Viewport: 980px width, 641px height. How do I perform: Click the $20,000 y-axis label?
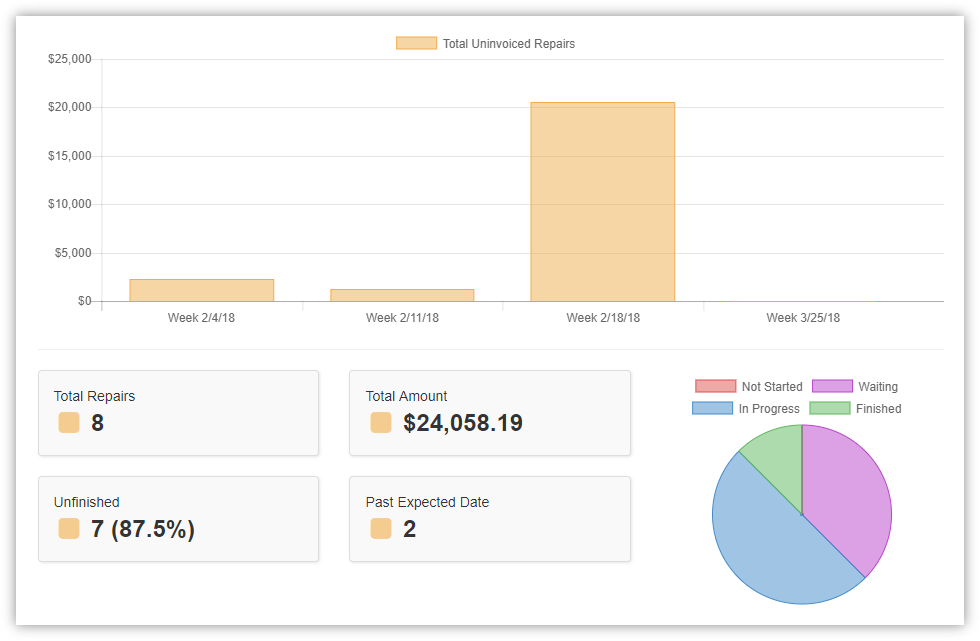[70, 107]
